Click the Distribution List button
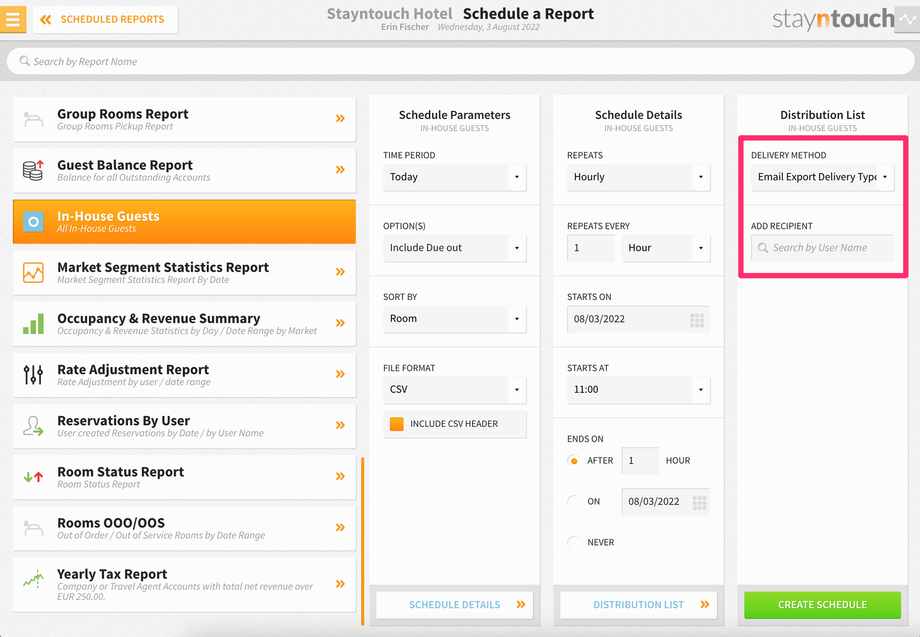This screenshot has height=637, width=920. 638,605
